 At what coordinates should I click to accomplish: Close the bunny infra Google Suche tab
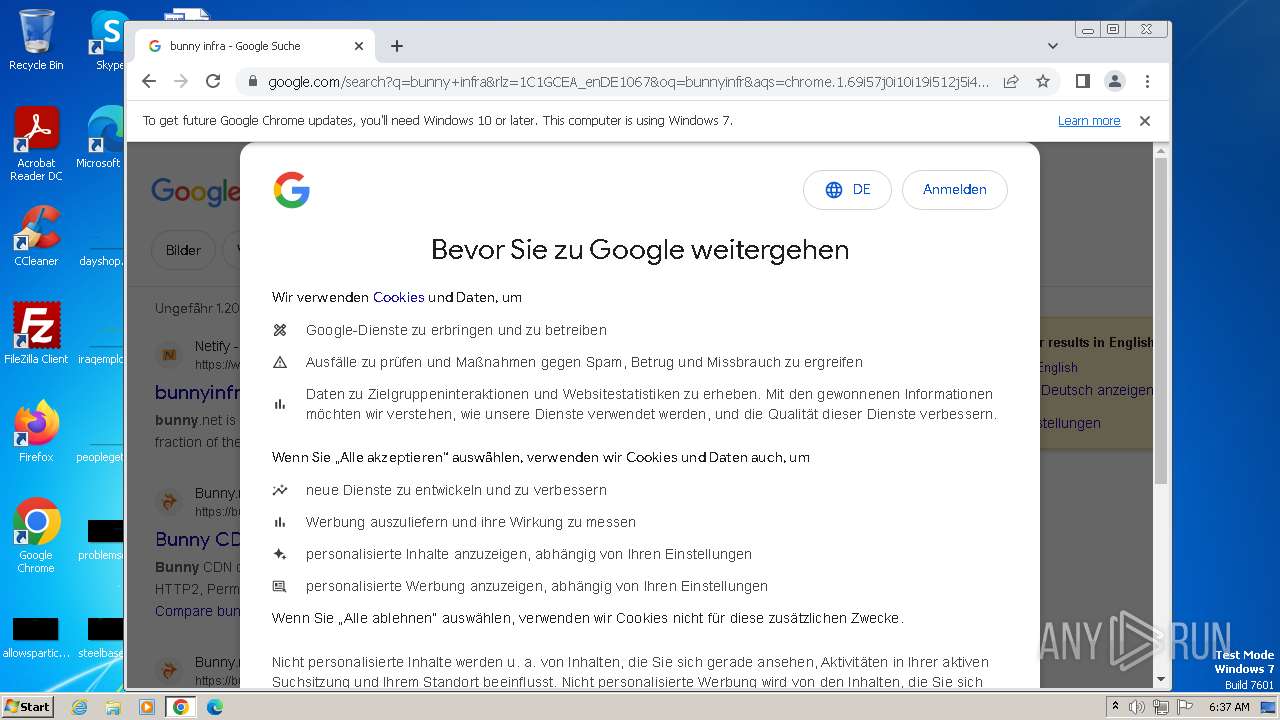pos(359,46)
